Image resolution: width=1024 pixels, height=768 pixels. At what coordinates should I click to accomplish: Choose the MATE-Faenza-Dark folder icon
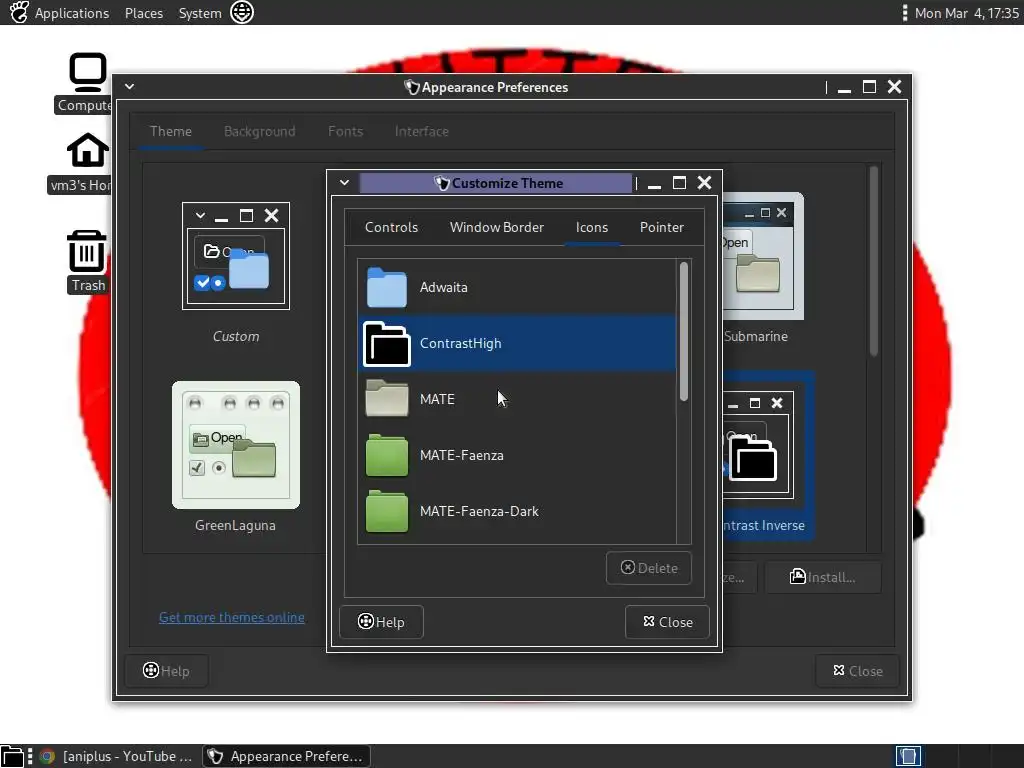click(x=387, y=511)
